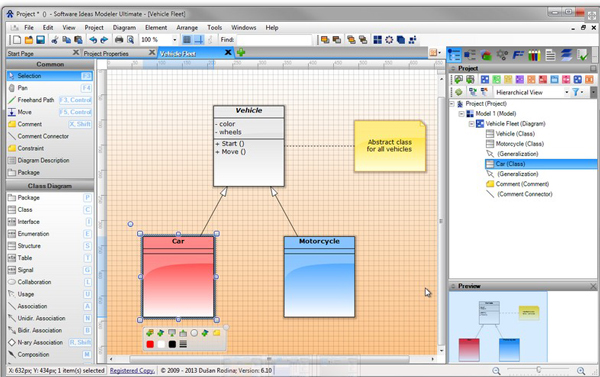This screenshot has width=600, height=377.
Task: Click the yellow note icon in Car popup toolbar
Action: [217, 333]
